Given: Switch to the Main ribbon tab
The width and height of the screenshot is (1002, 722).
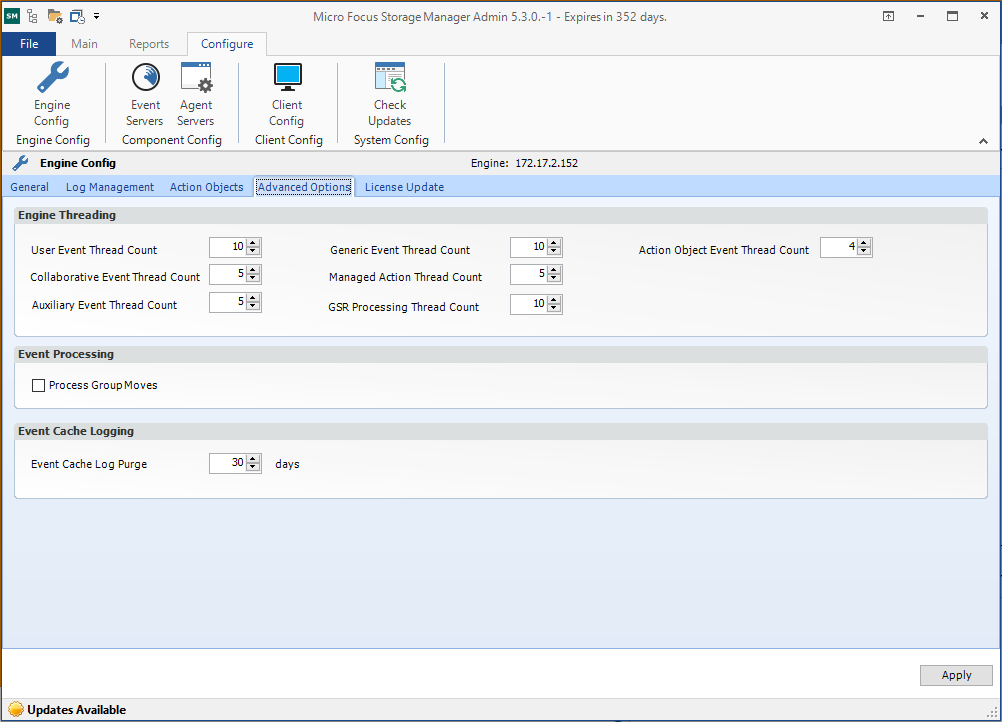Looking at the screenshot, I should pos(84,43).
